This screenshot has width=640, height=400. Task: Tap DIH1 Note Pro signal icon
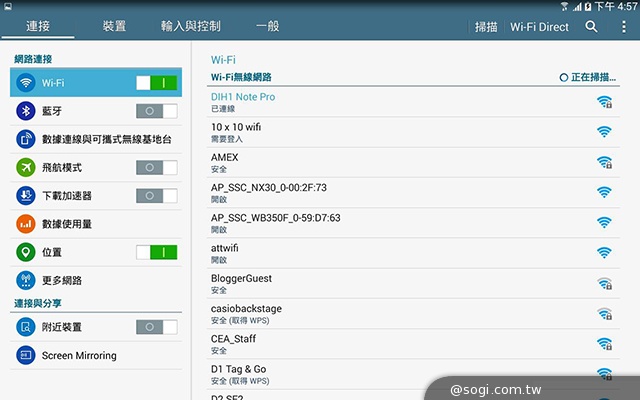(604, 102)
